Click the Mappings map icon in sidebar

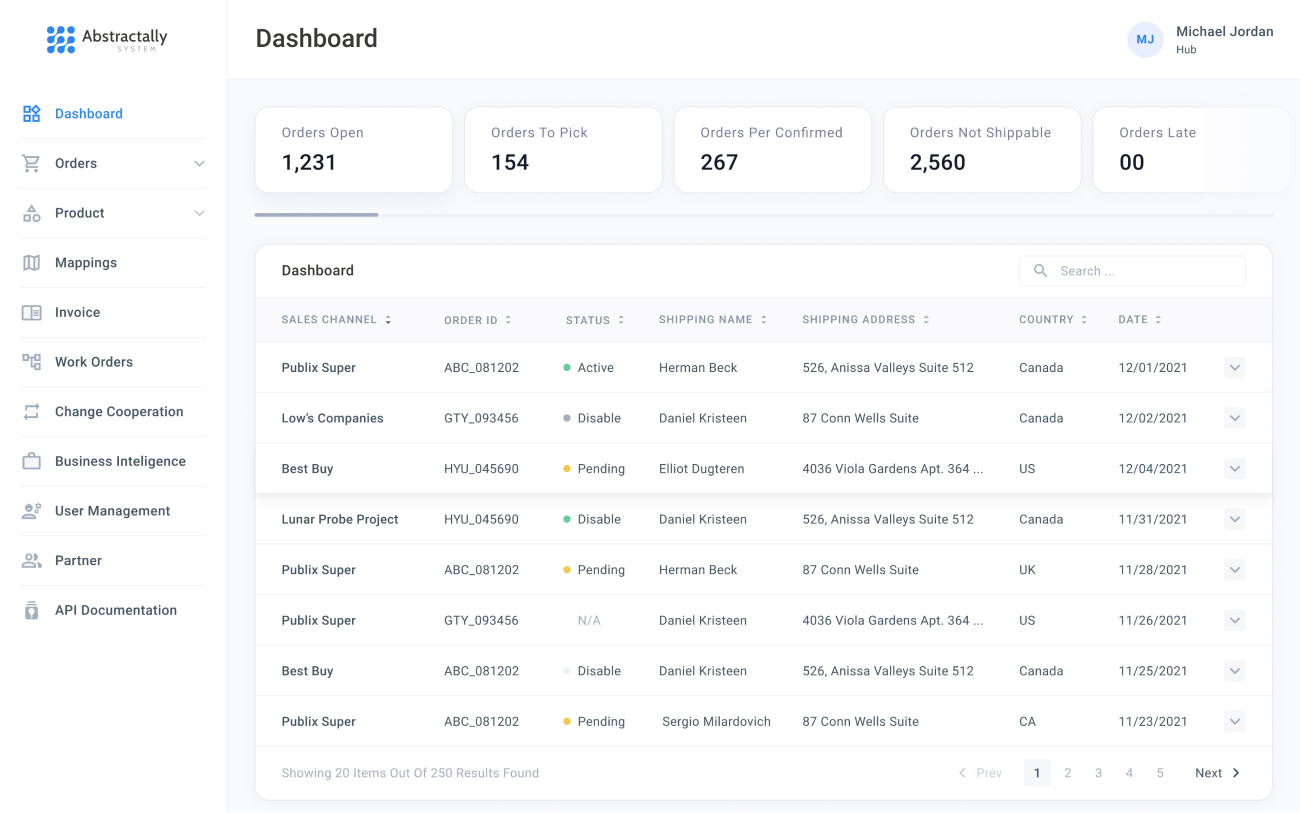click(x=32, y=263)
